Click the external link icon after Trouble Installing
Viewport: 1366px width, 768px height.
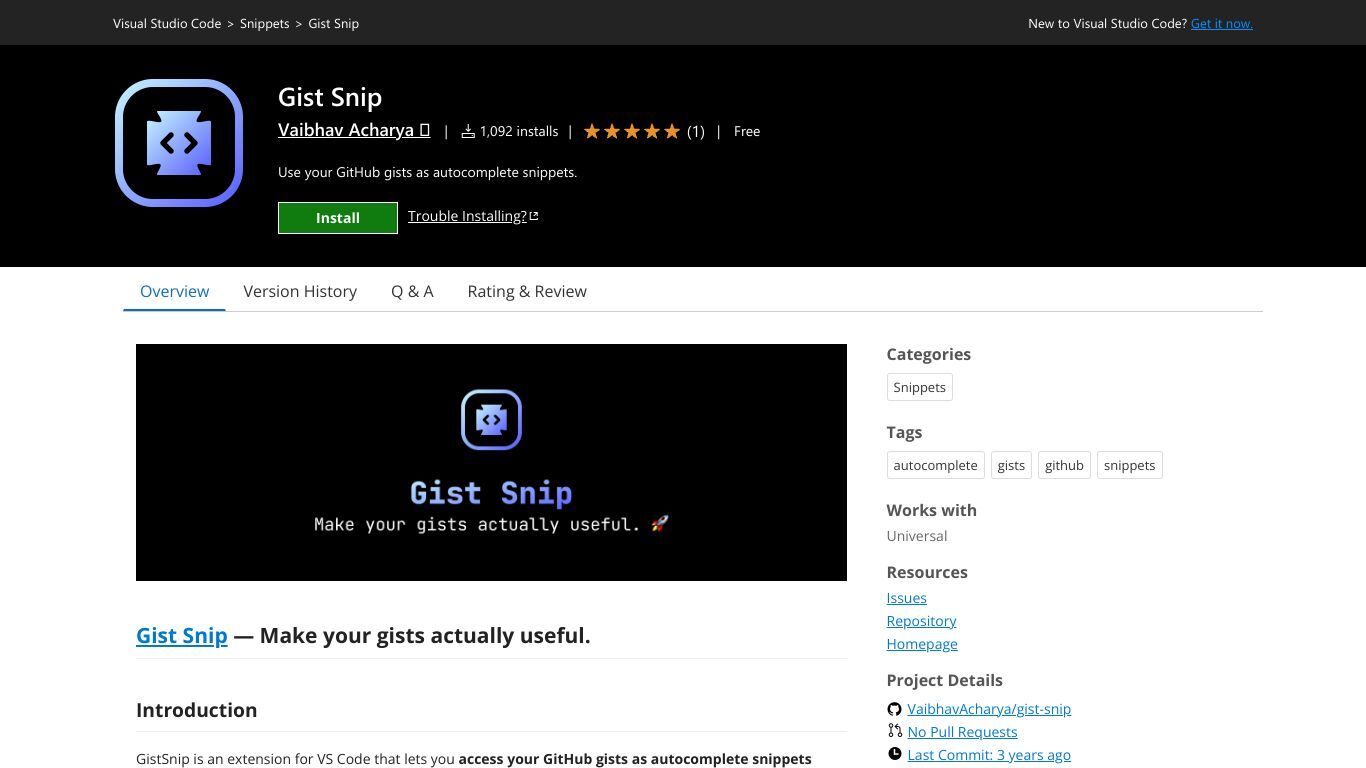point(534,216)
